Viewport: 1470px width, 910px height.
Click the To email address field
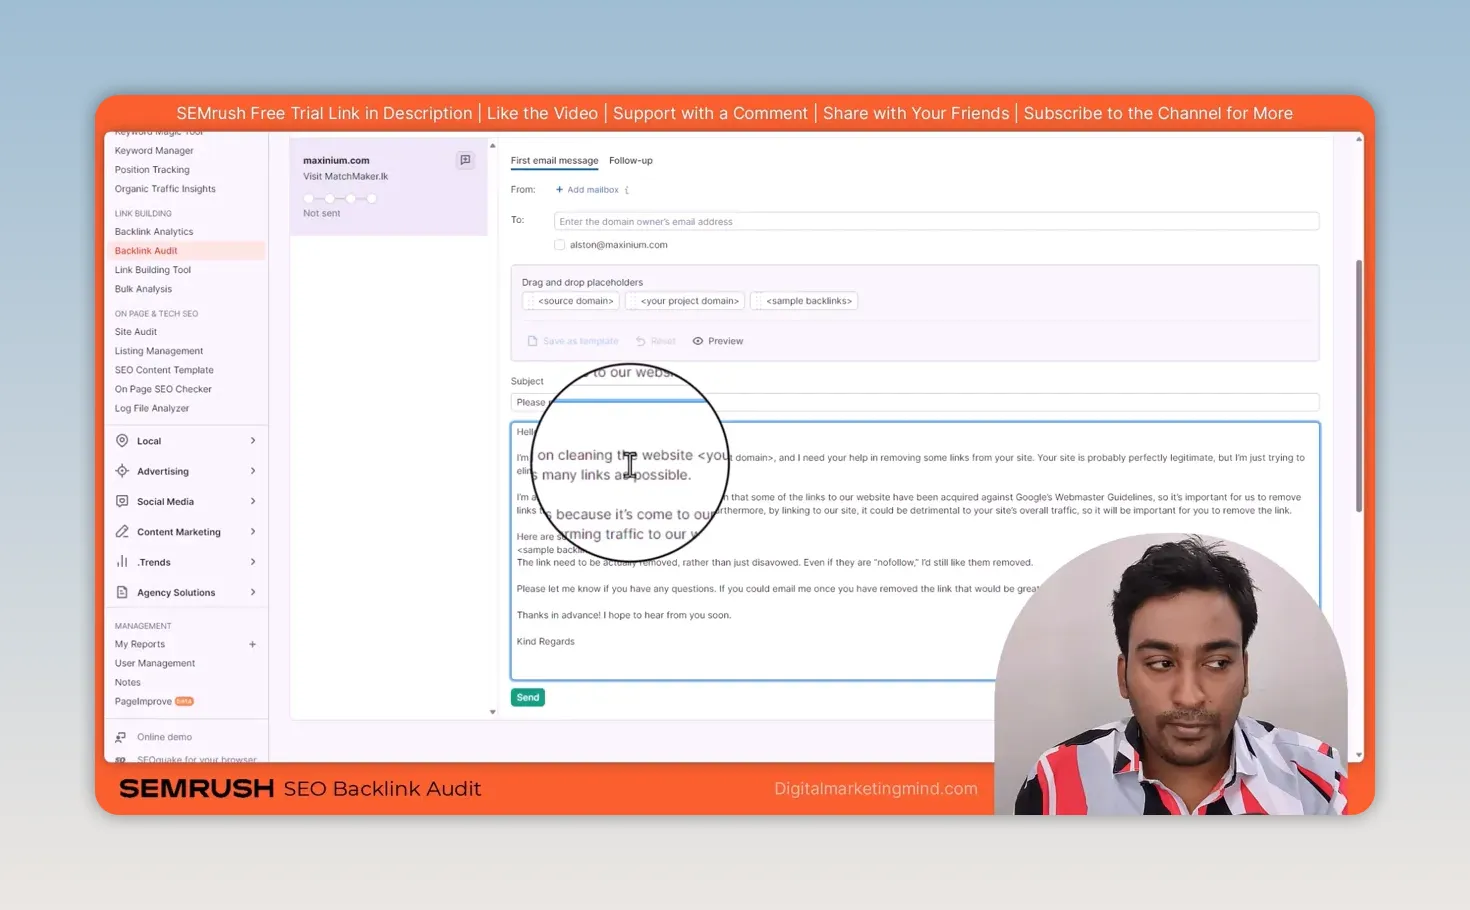(x=936, y=222)
